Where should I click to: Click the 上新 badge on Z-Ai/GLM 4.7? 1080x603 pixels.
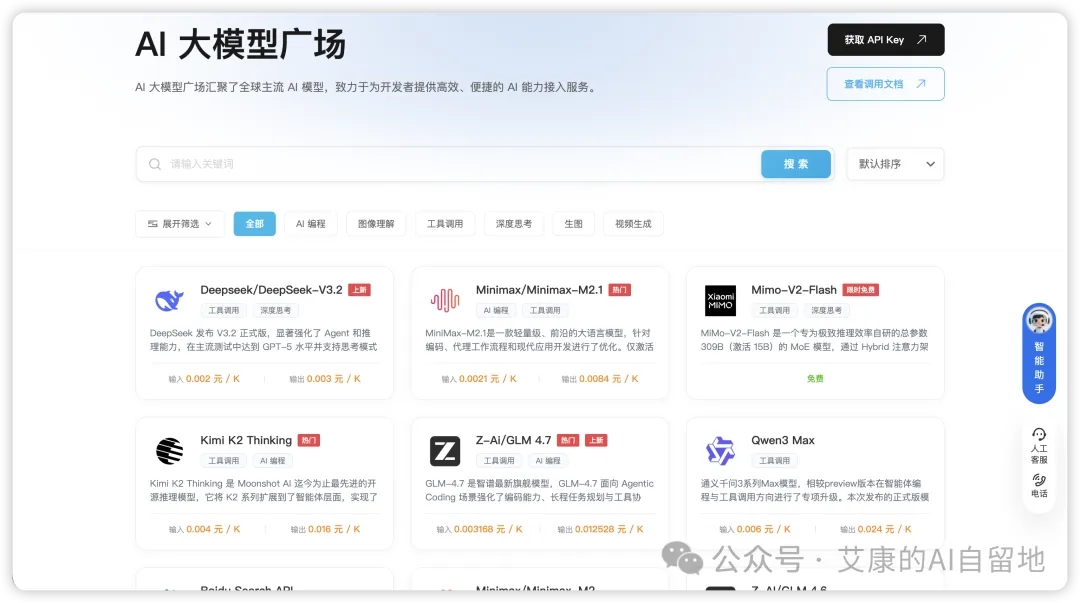[596, 440]
